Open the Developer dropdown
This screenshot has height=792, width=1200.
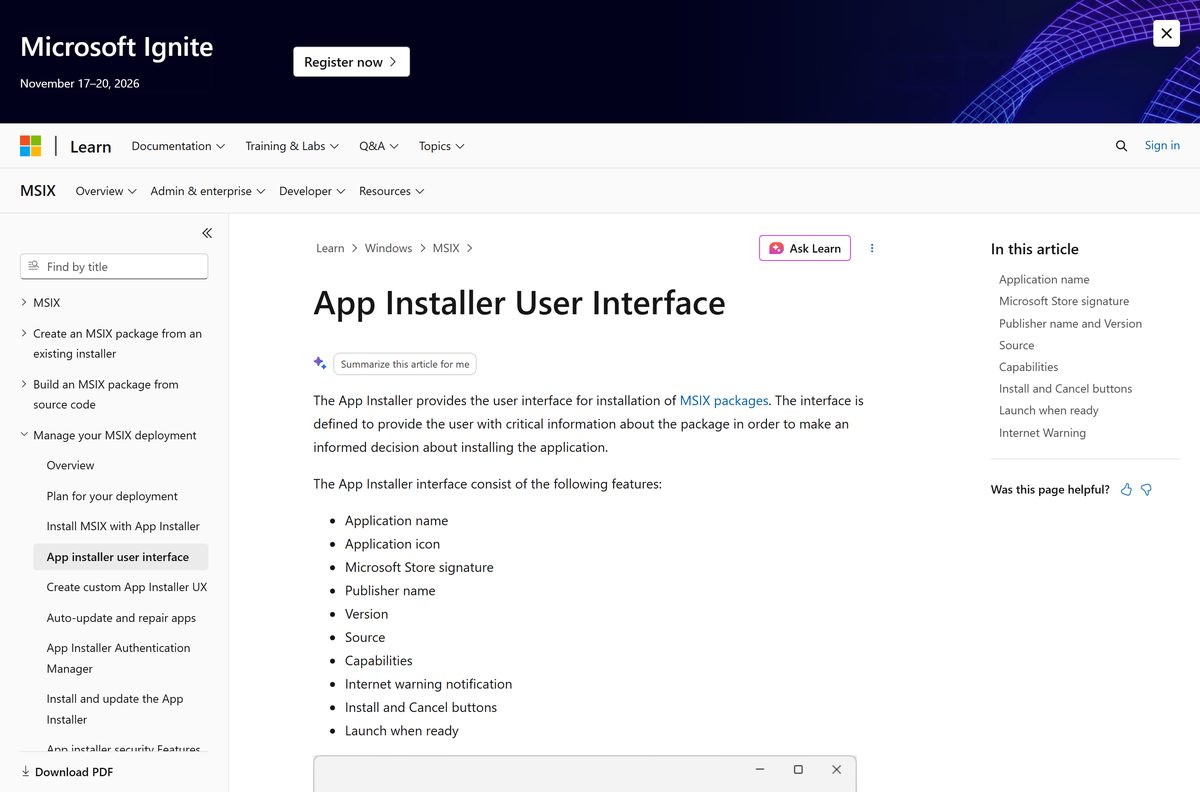(x=312, y=191)
